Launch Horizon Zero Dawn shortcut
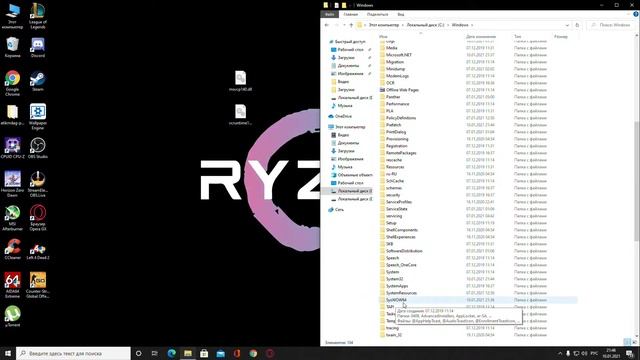The width and height of the screenshot is (640, 360). [12, 184]
